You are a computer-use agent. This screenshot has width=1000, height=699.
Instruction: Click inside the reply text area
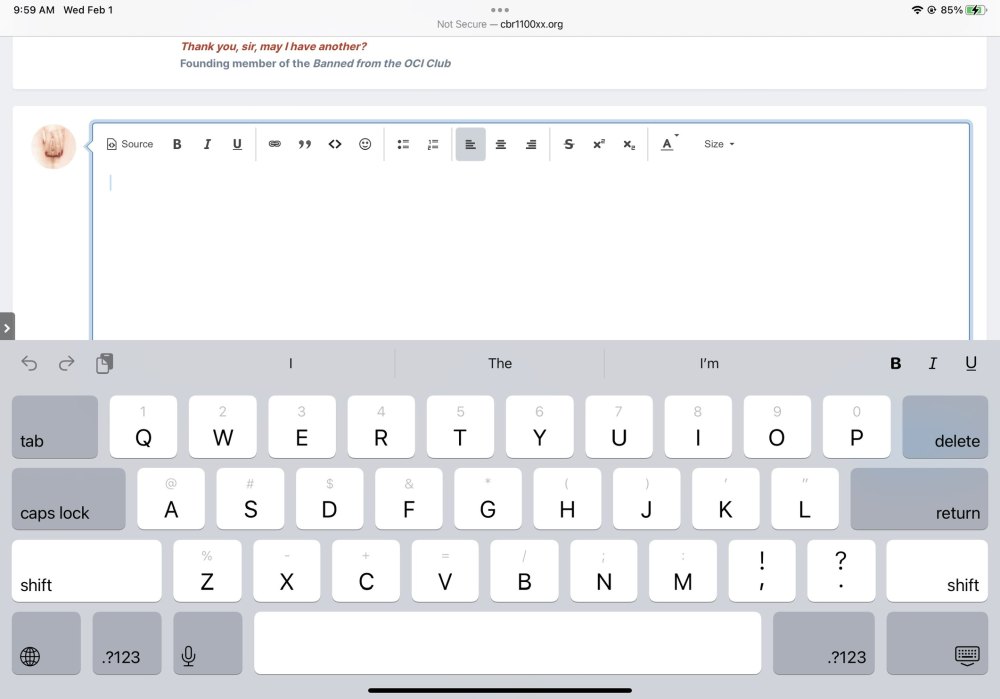tap(530, 250)
